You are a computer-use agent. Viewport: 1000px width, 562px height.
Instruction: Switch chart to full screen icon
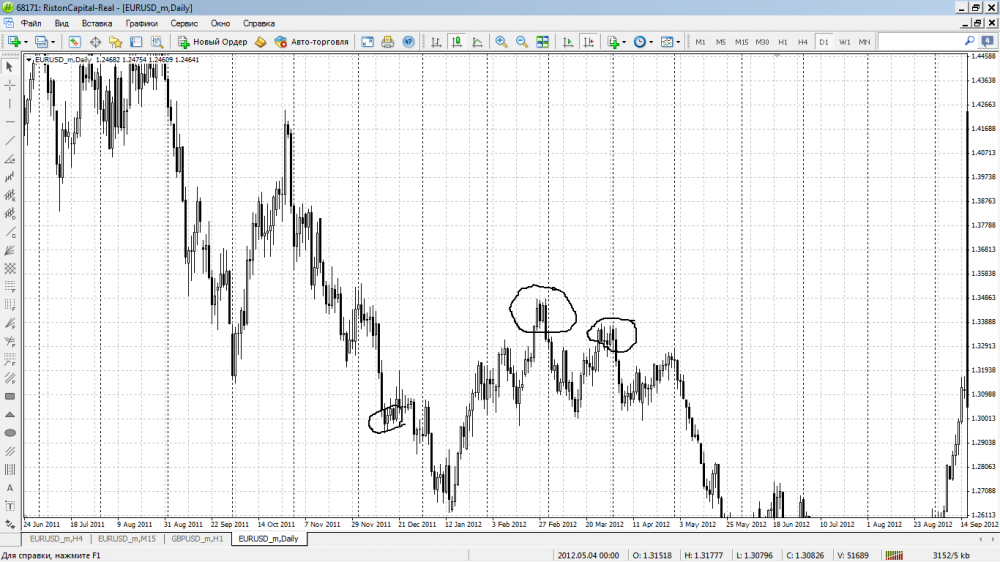[x=367, y=42]
